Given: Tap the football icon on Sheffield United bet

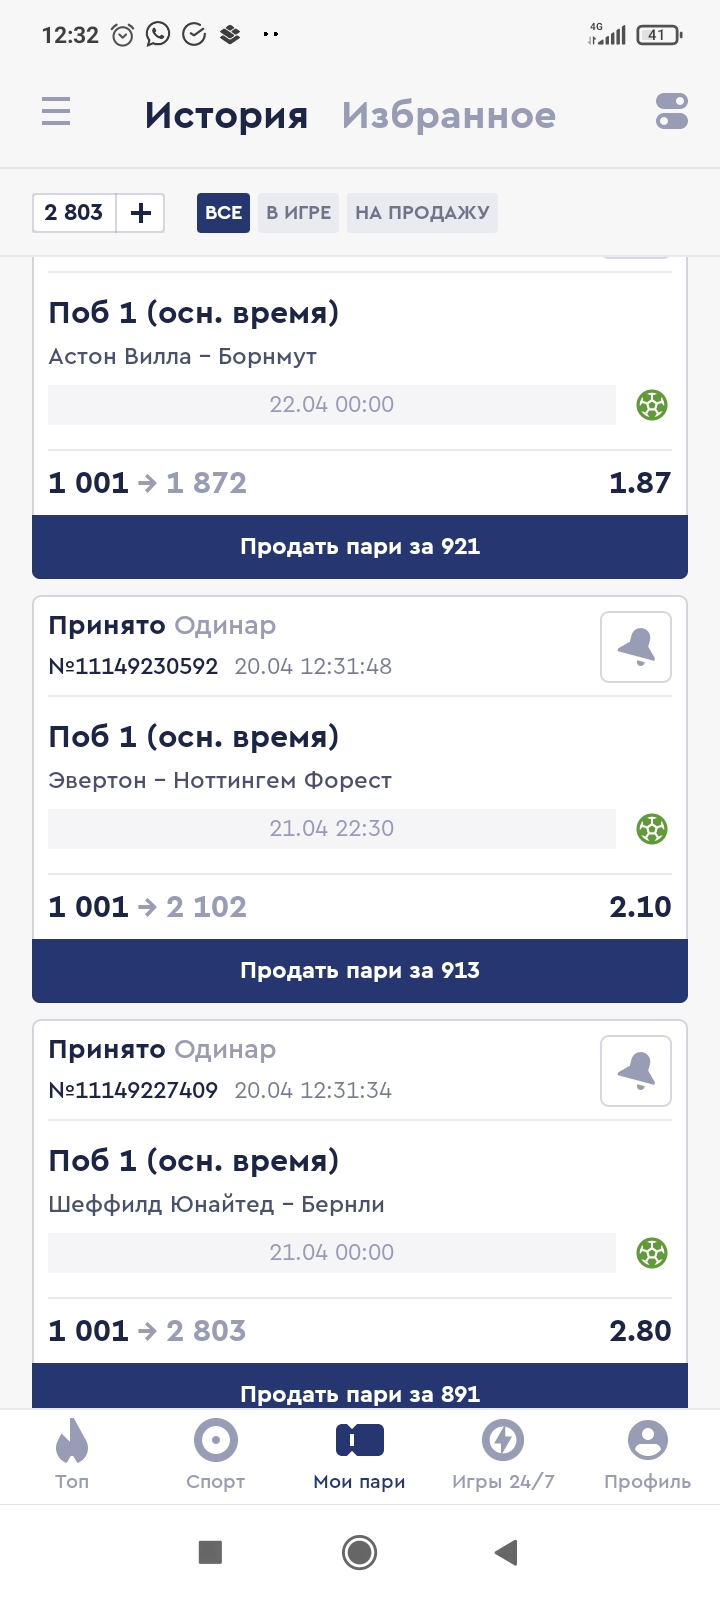Looking at the screenshot, I should pyautogui.click(x=652, y=1253).
